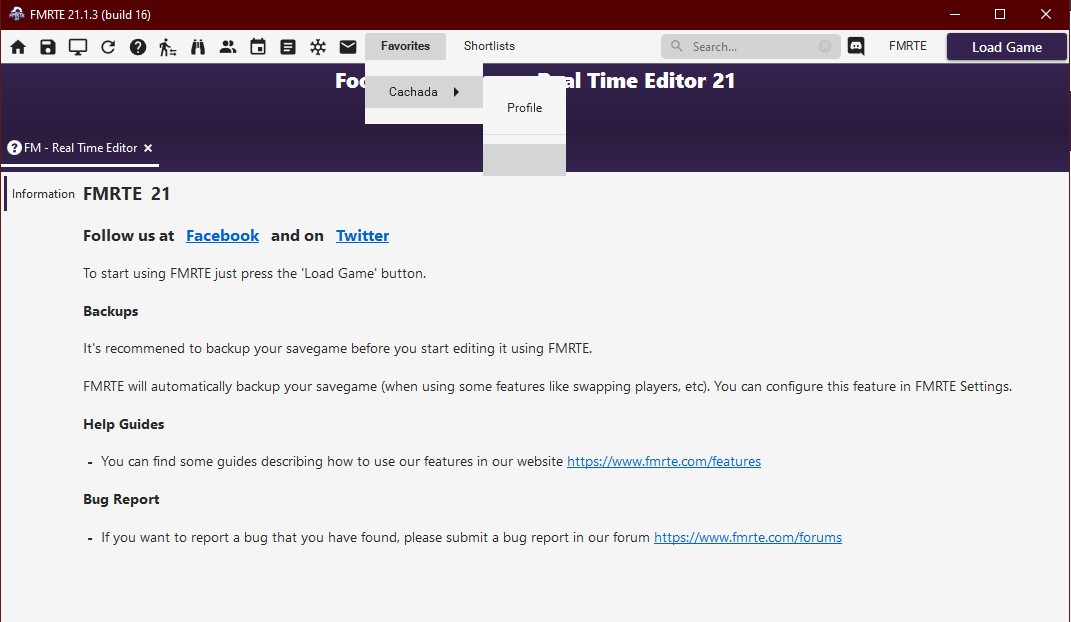Click the help icon on the editor tab
The image size is (1071, 622).
point(14,147)
